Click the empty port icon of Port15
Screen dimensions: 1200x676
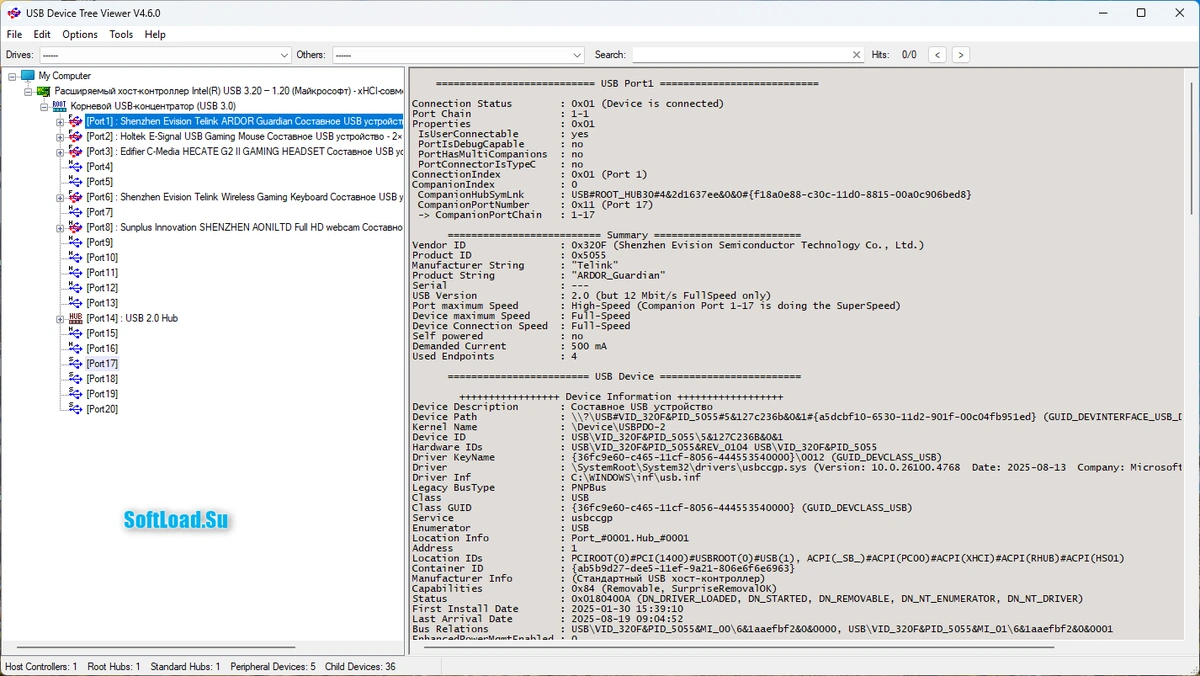pyautogui.click(x=76, y=333)
